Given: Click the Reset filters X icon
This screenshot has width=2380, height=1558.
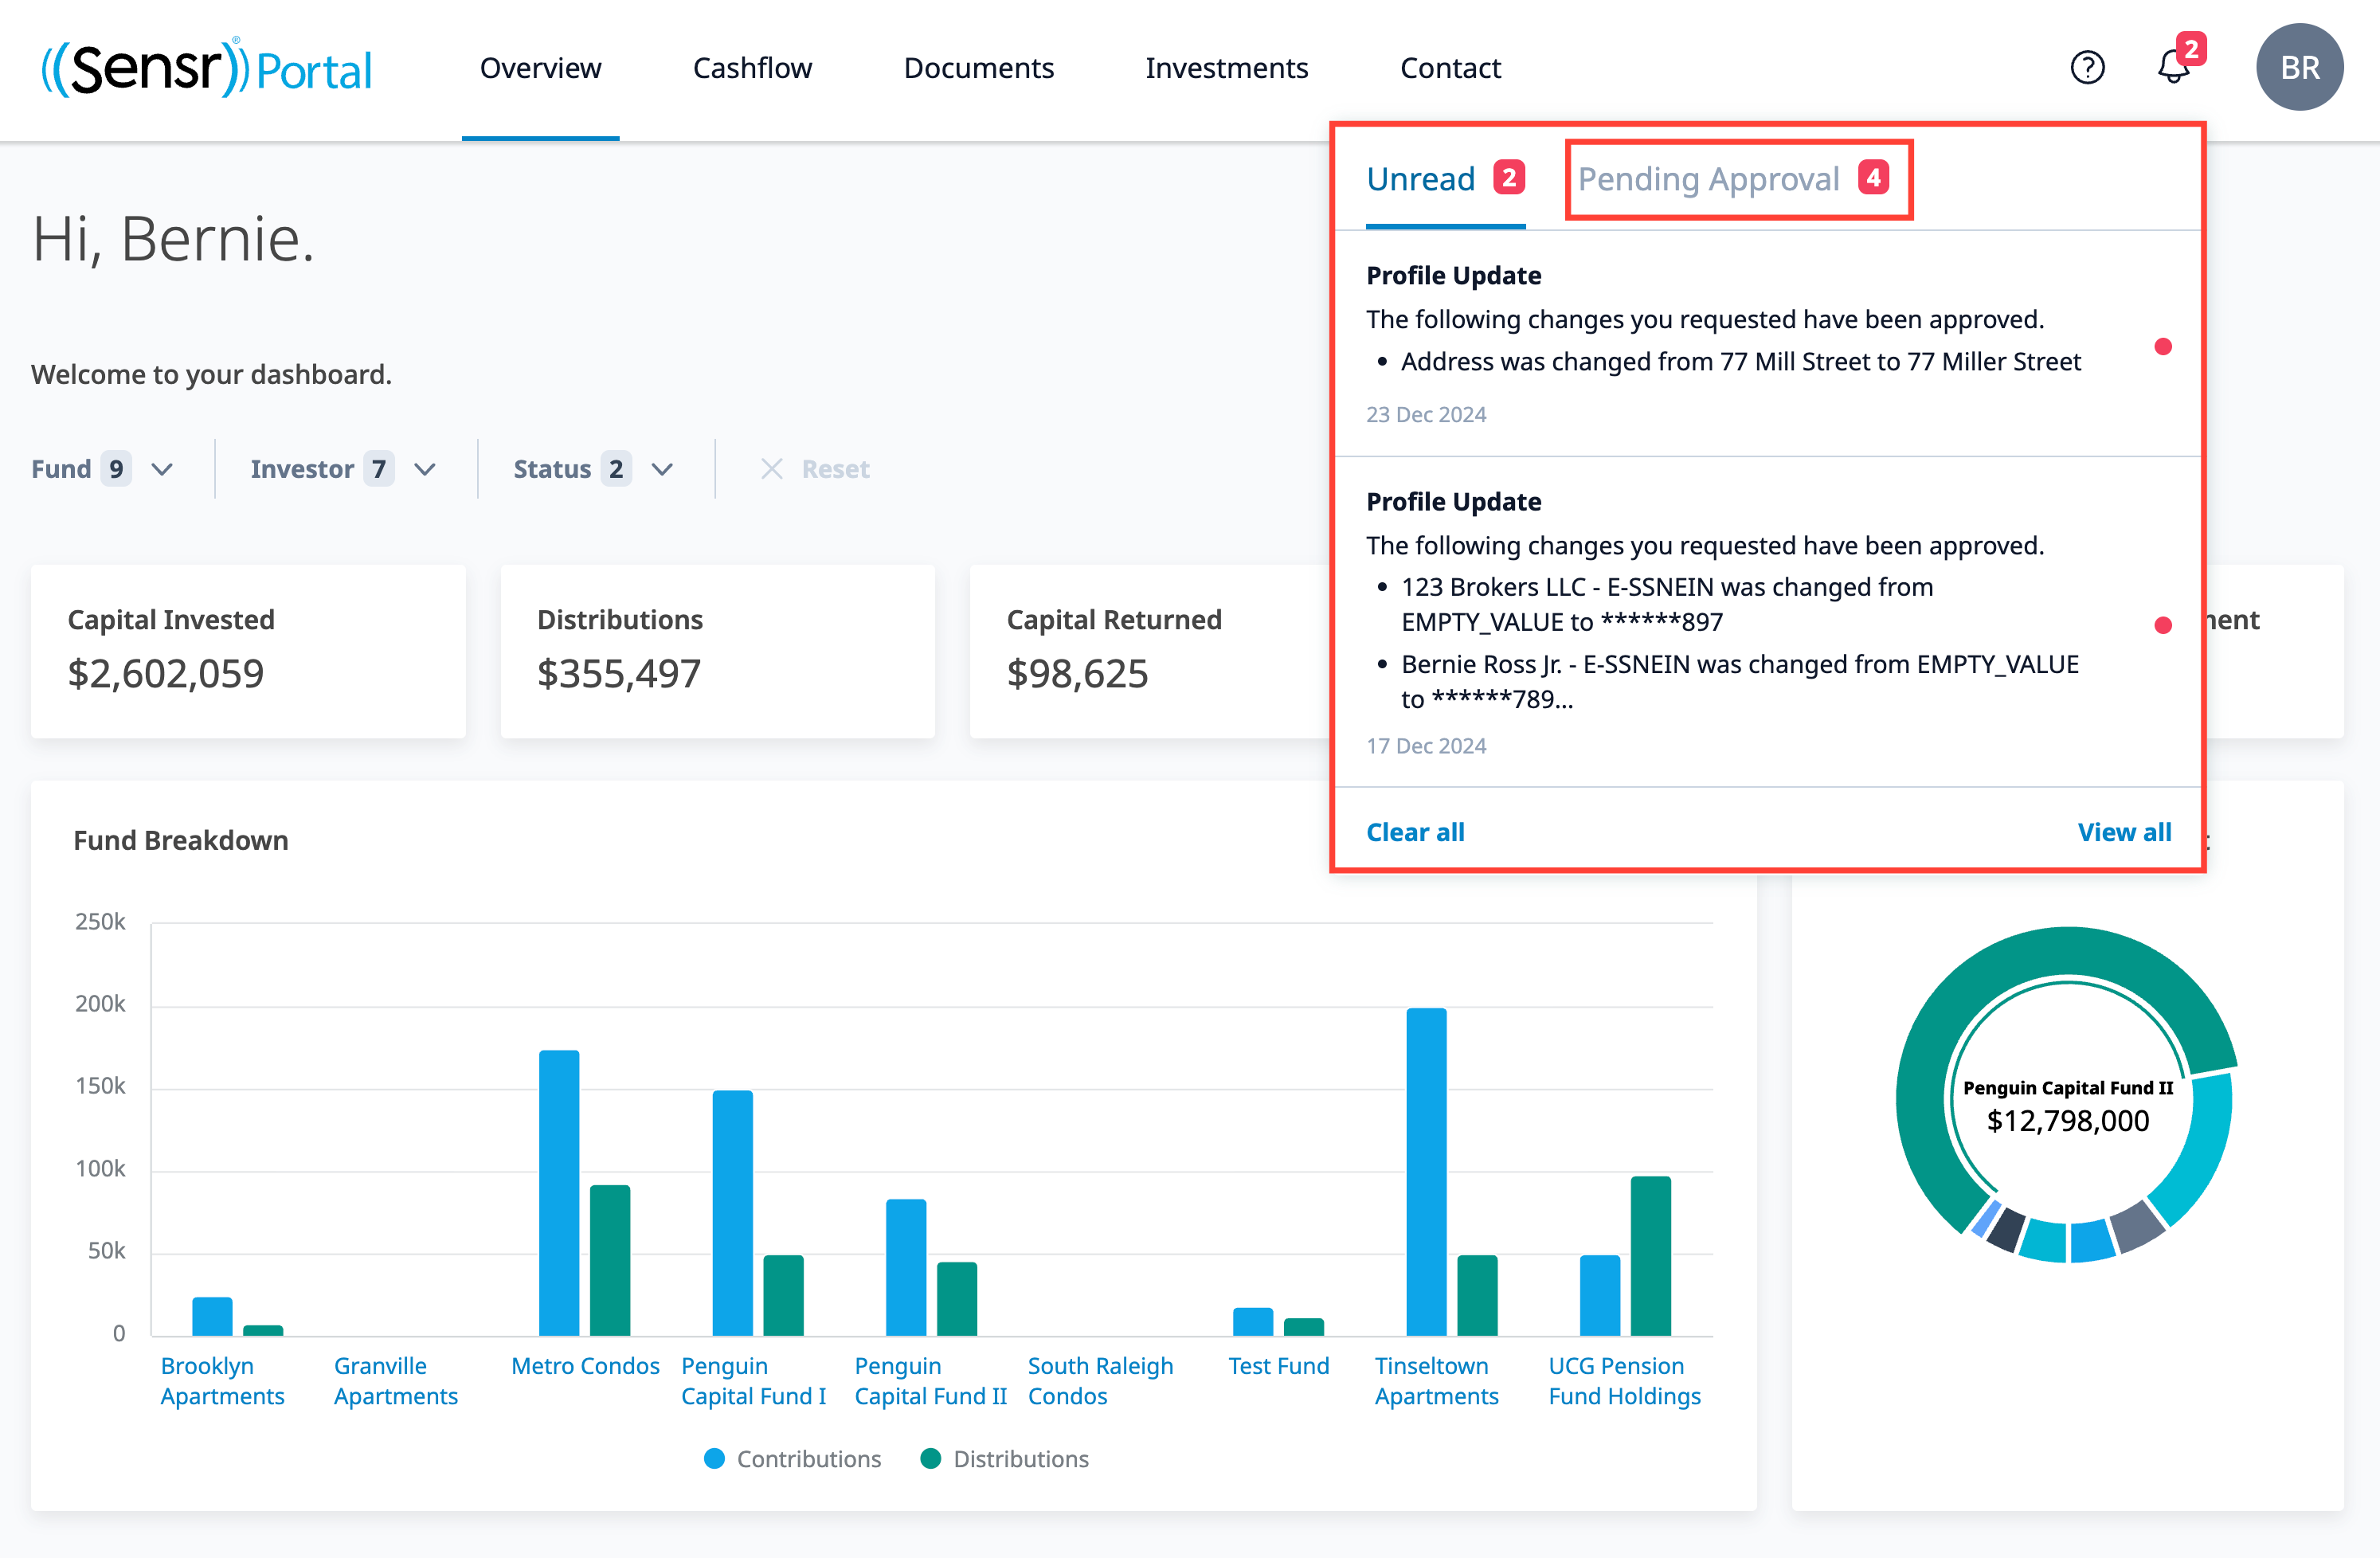Looking at the screenshot, I should point(771,469).
